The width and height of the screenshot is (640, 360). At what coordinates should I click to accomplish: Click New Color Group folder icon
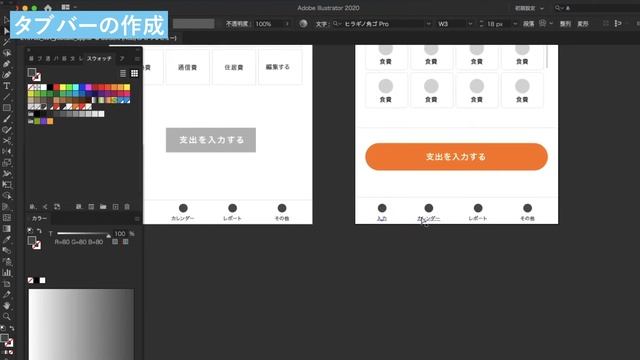(x=103, y=207)
